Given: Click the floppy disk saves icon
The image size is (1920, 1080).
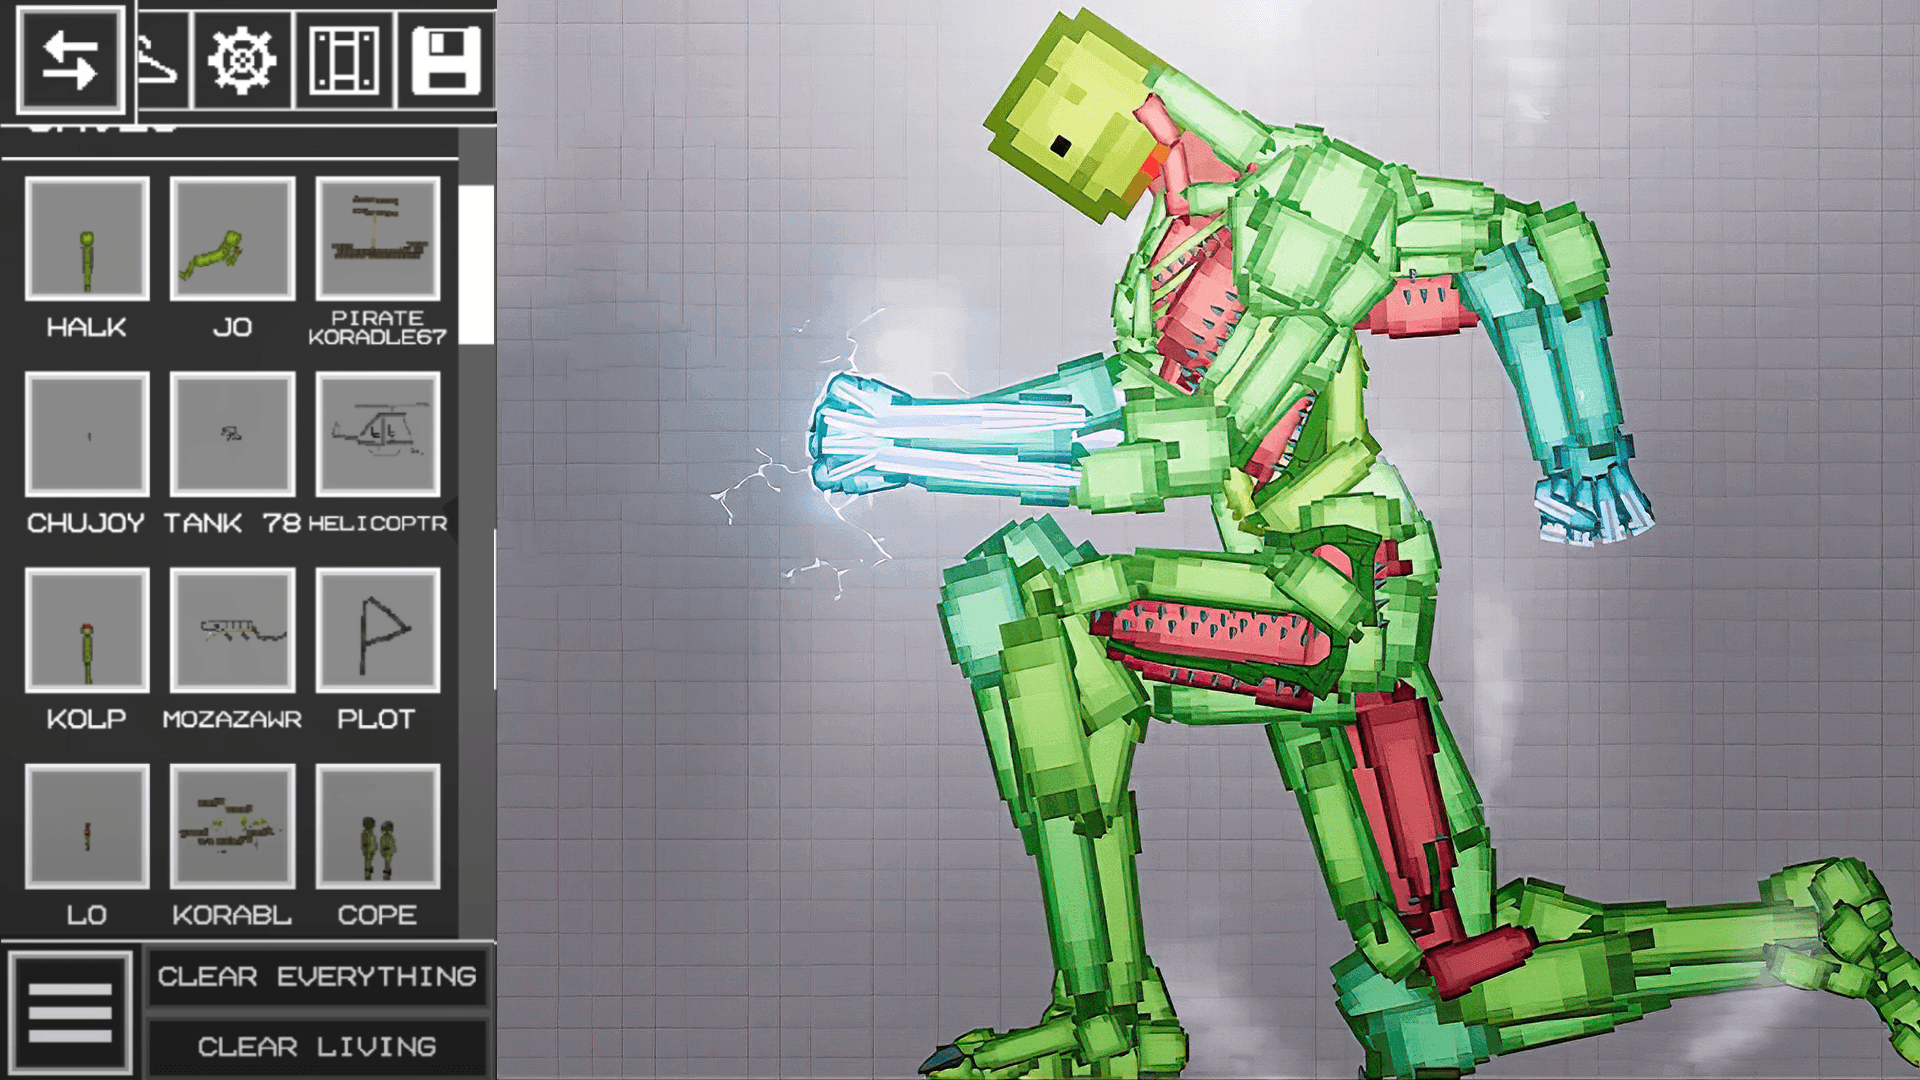Looking at the screenshot, I should point(446,62).
